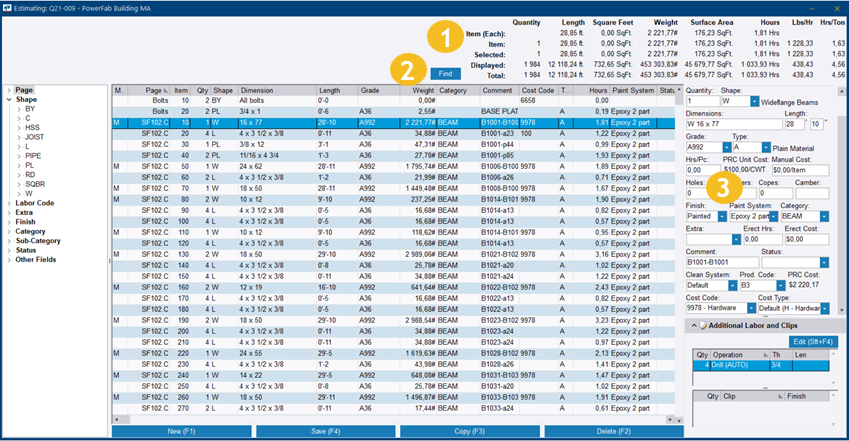Viewport: 849px width, 441px height.
Task: Open the Shape dropdown
Action: tap(753, 101)
